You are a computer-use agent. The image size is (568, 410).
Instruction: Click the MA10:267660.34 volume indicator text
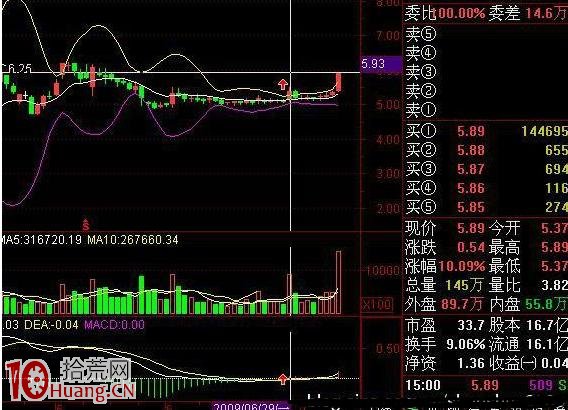tap(133, 240)
